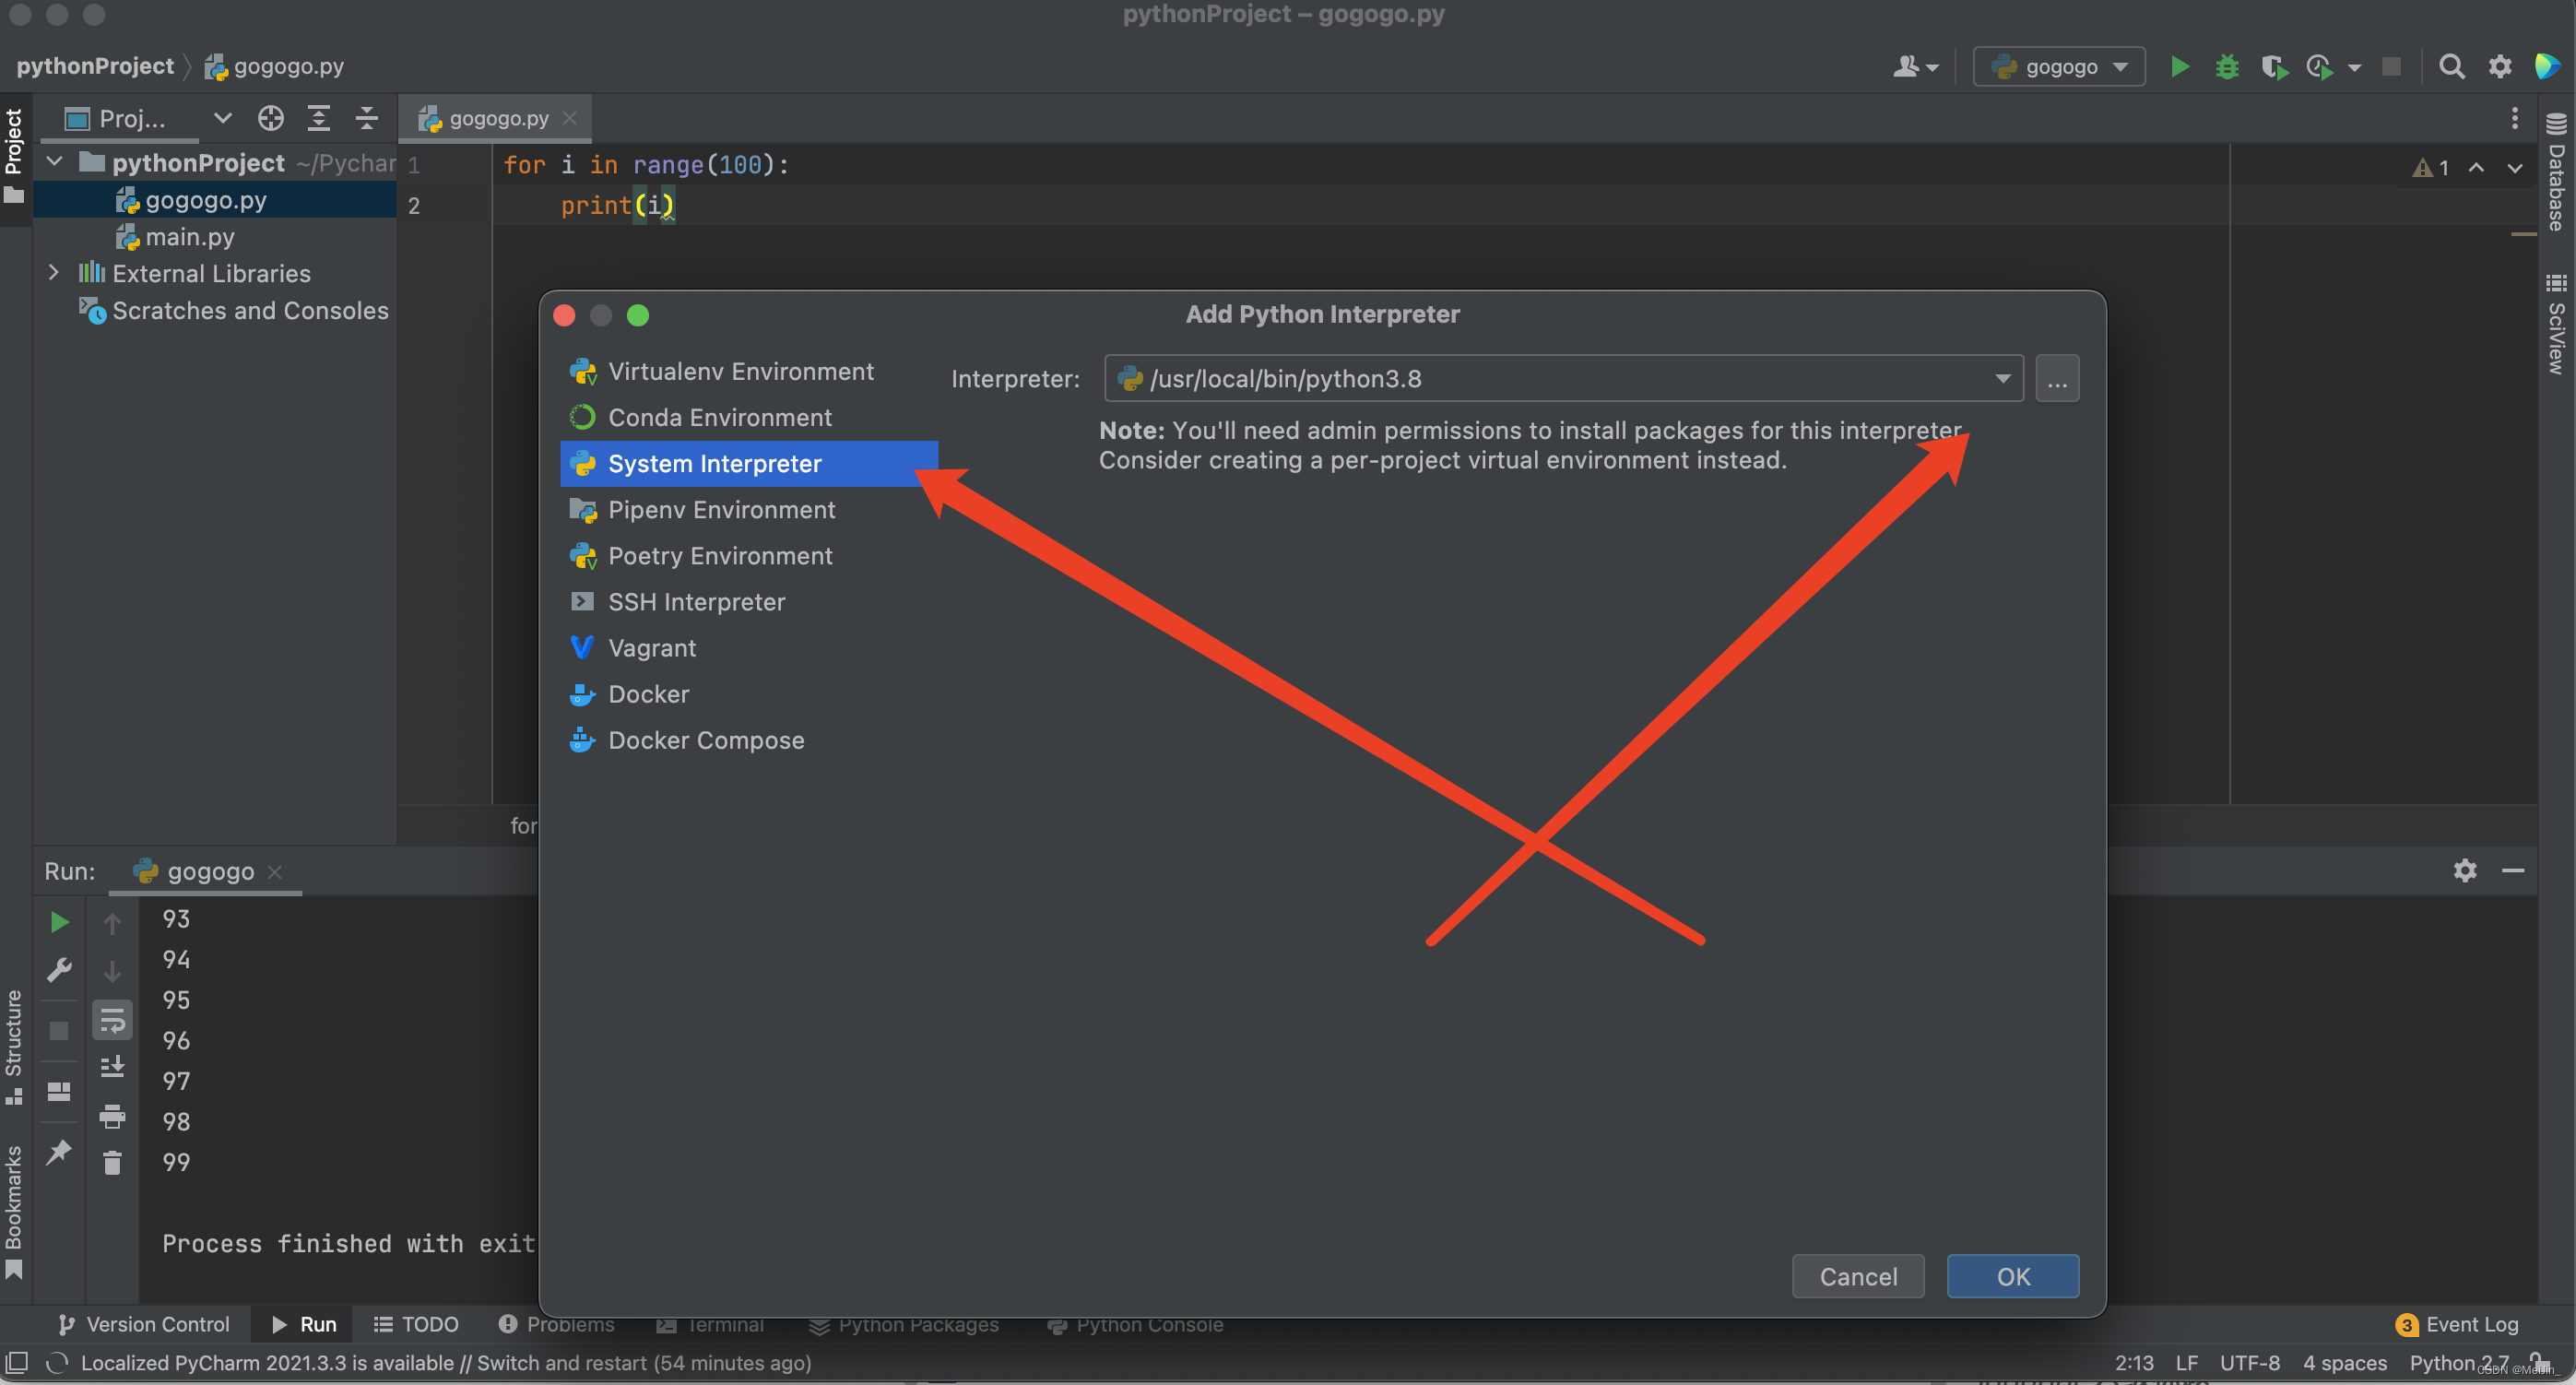This screenshot has width=2576, height=1385.
Task: Click the Stop square in top toolbar
Action: click(2391, 67)
